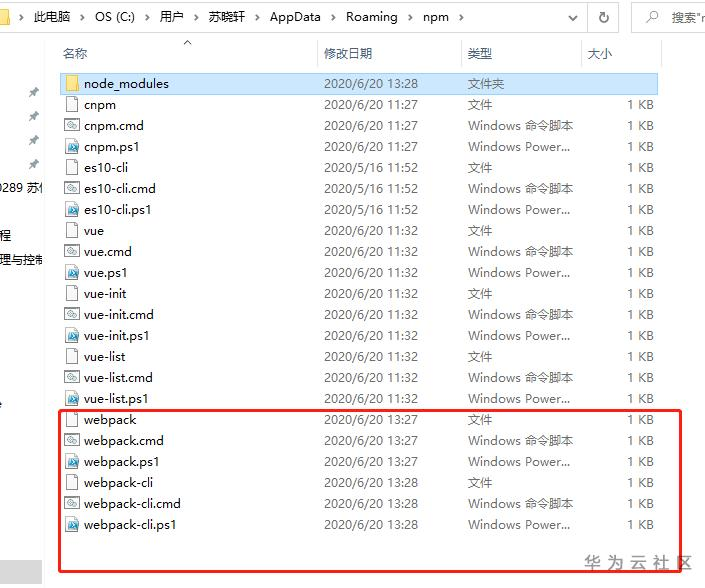This screenshot has height=588, width=705.
Task: Expand the chevron after AppData
Action: coord(333,18)
